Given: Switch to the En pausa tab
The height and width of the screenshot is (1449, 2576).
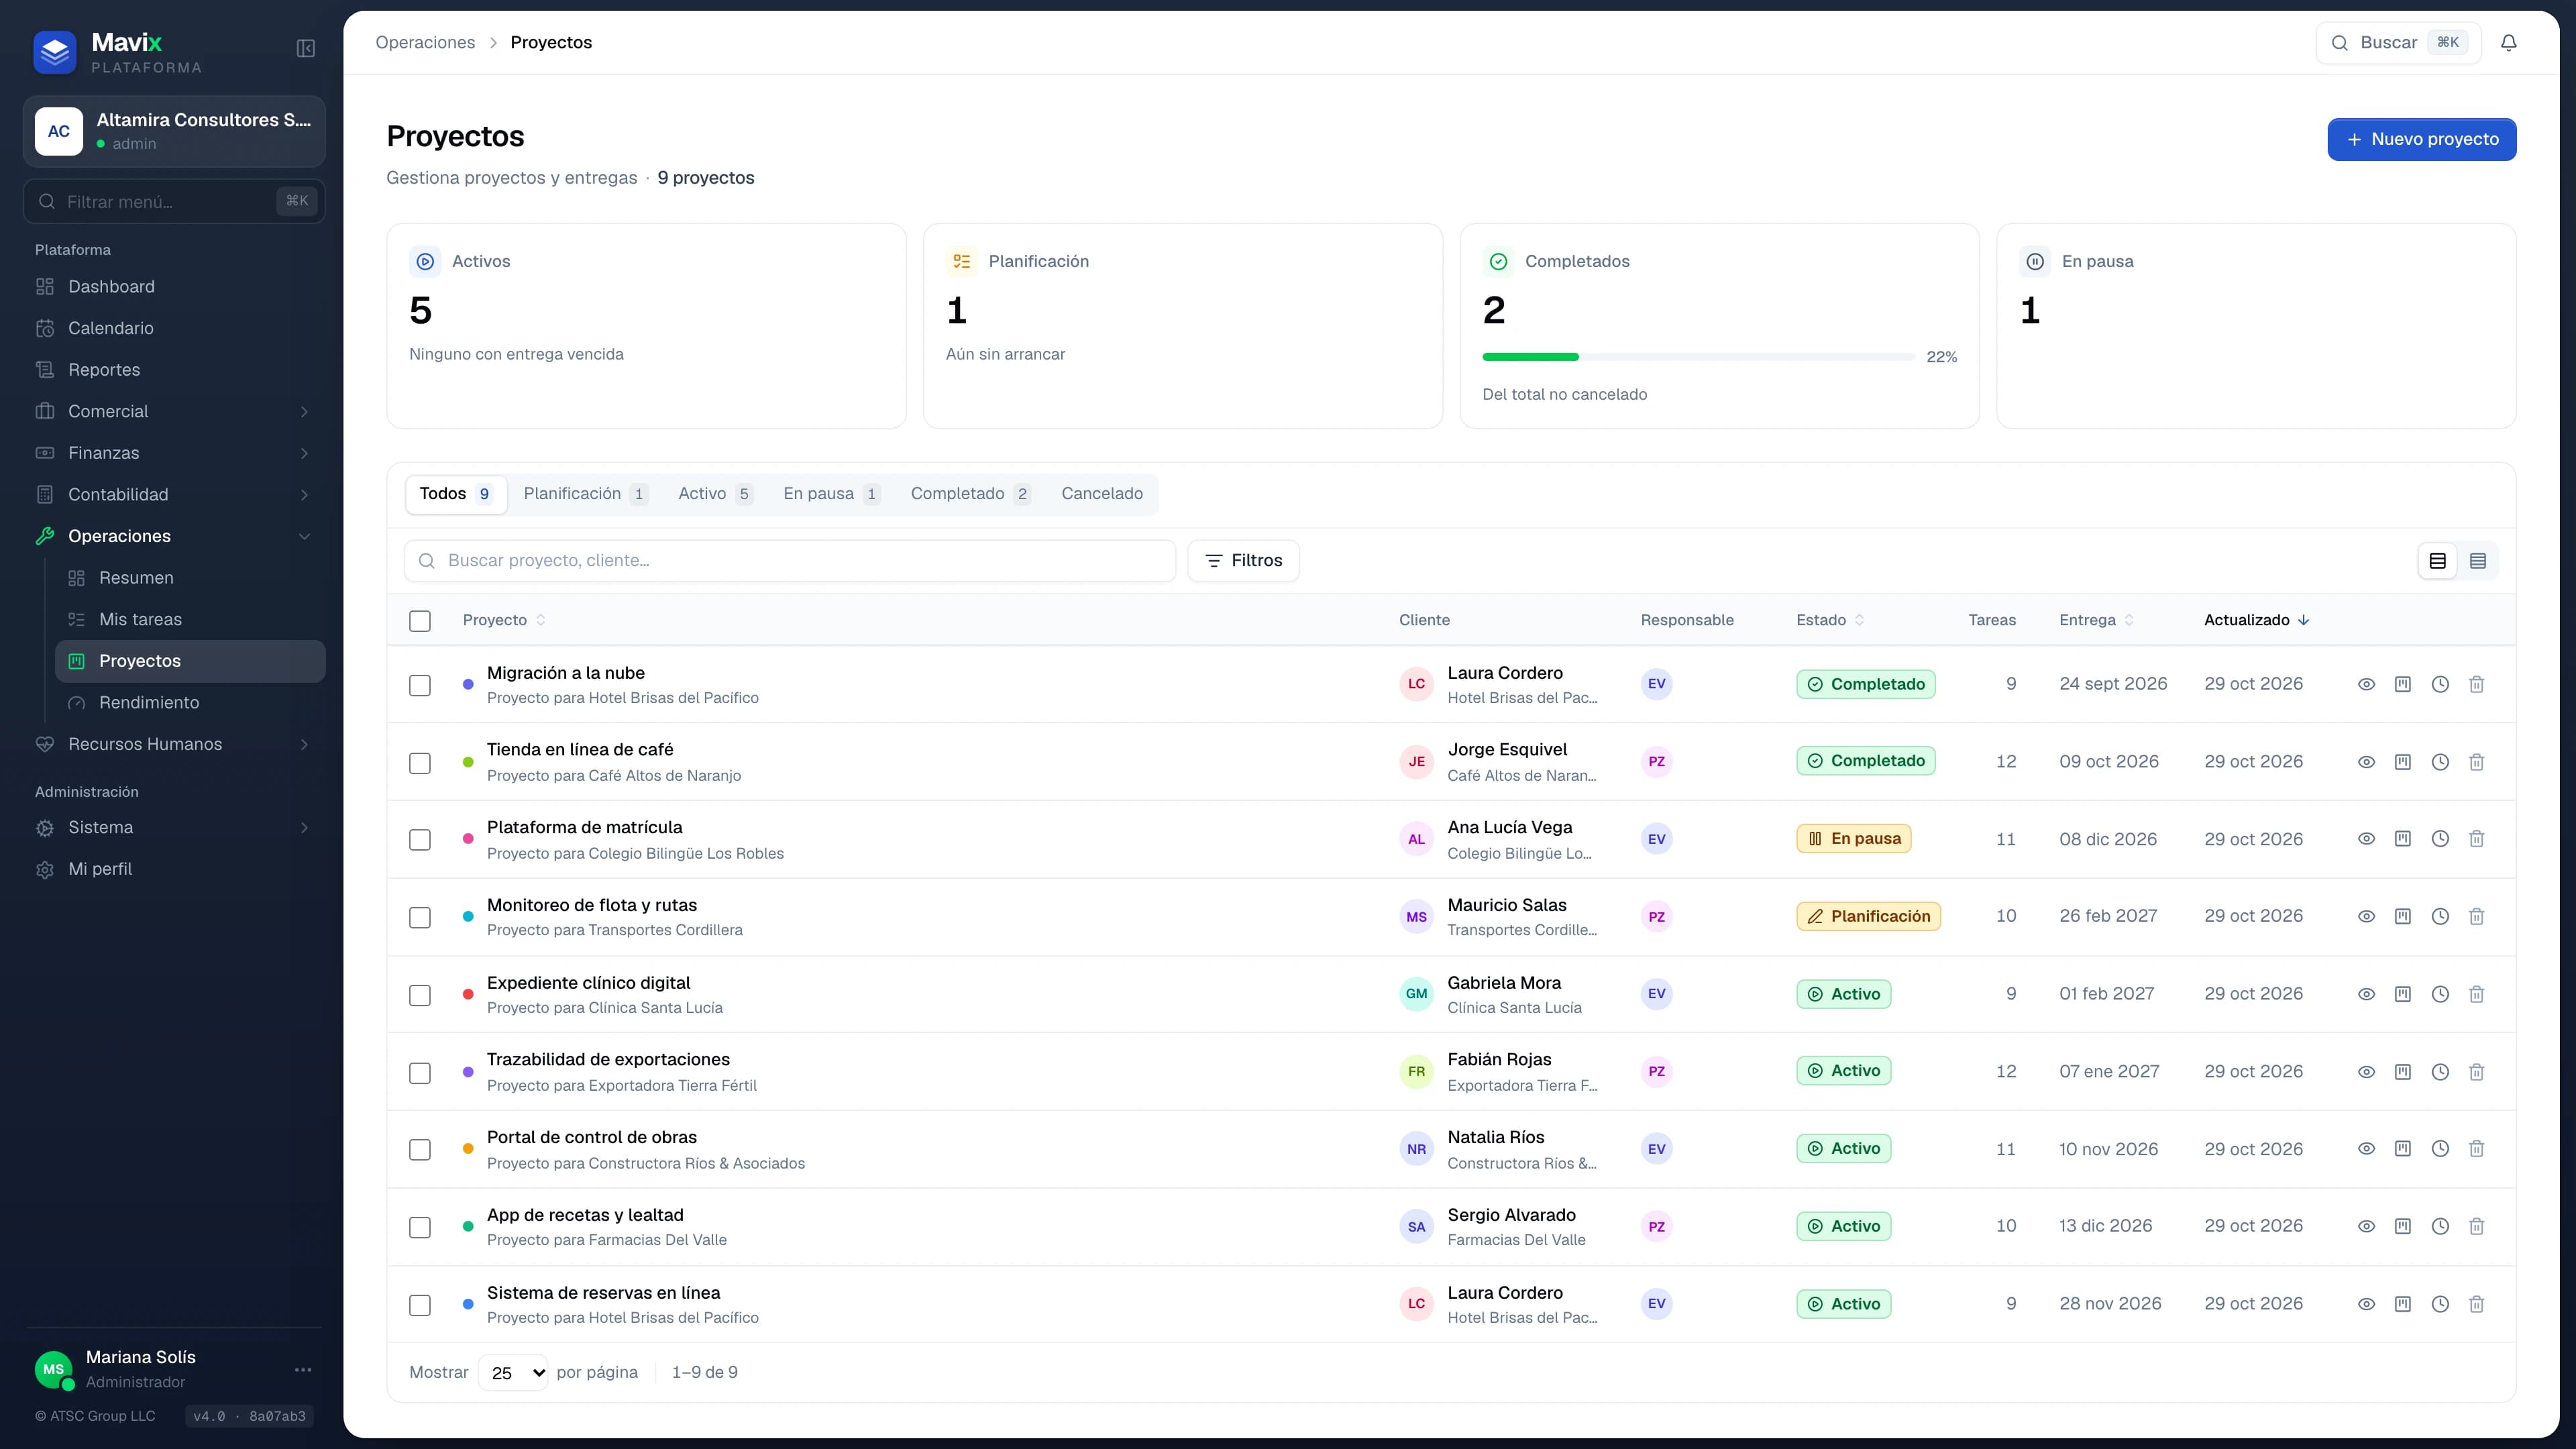Looking at the screenshot, I should (x=831, y=494).
